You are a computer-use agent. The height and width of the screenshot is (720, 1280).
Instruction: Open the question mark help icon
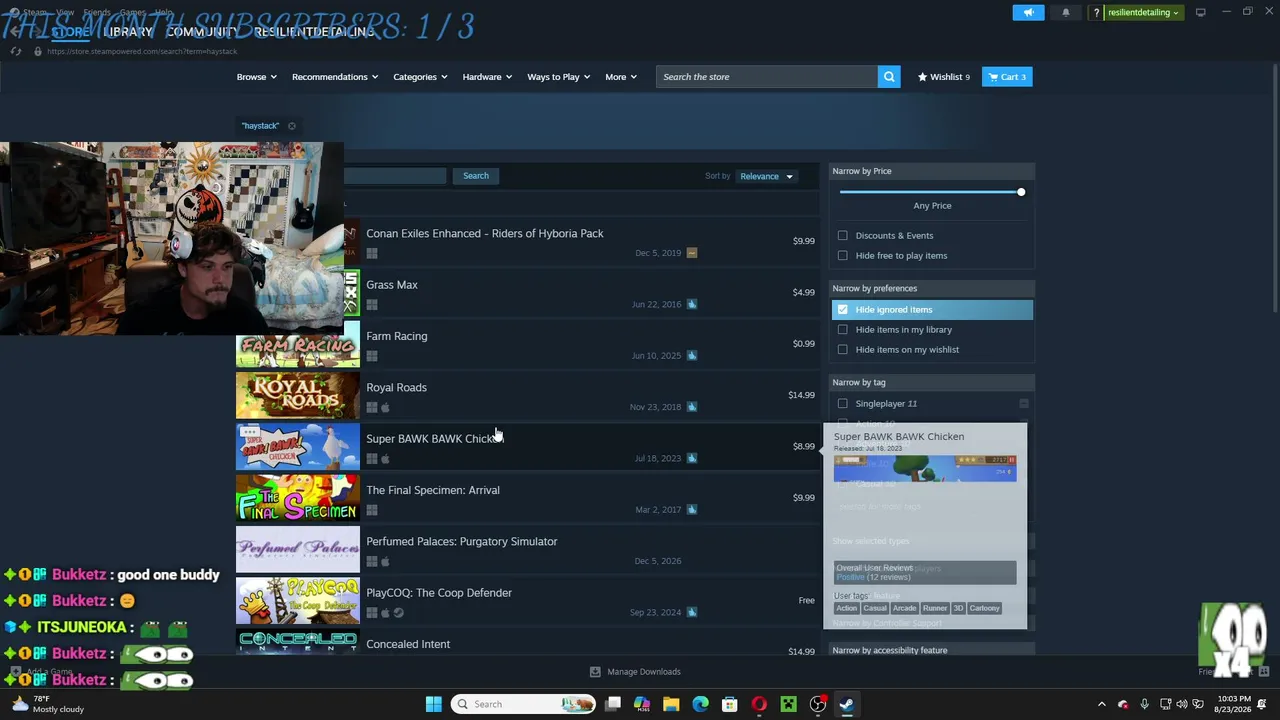[x=1097, y=13]
